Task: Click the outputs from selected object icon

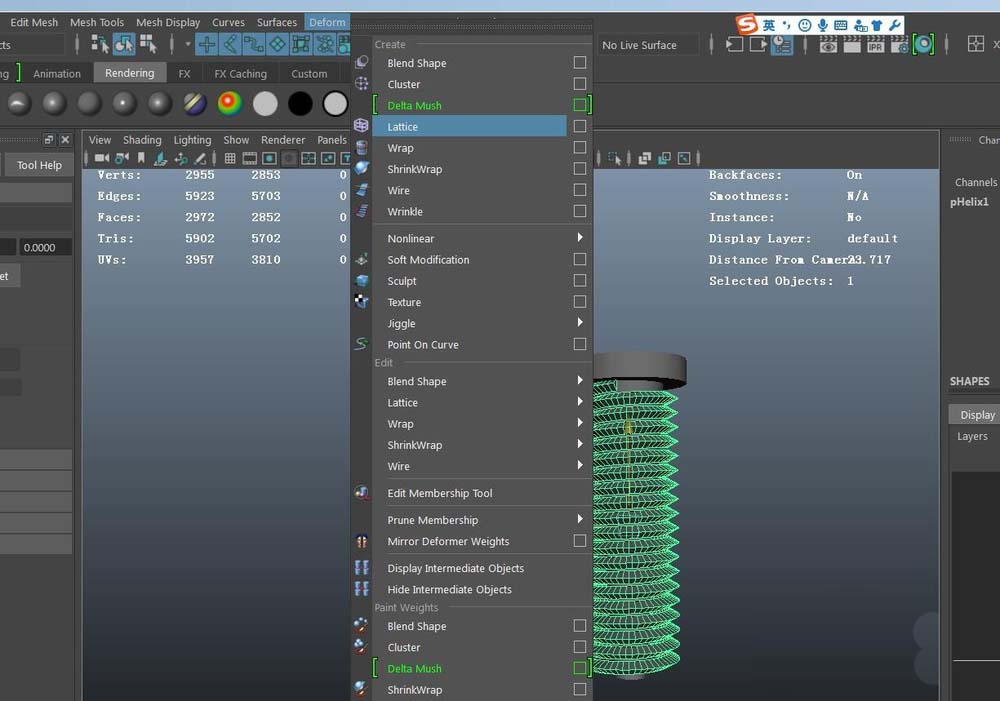Action: pos(758,44)
